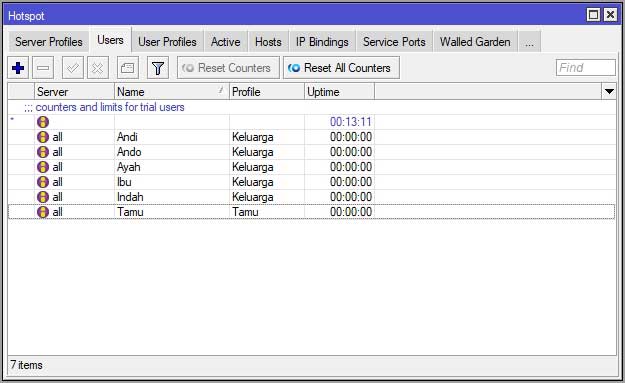Select the Ando user name
625x383 pixels.
(129, 152)
